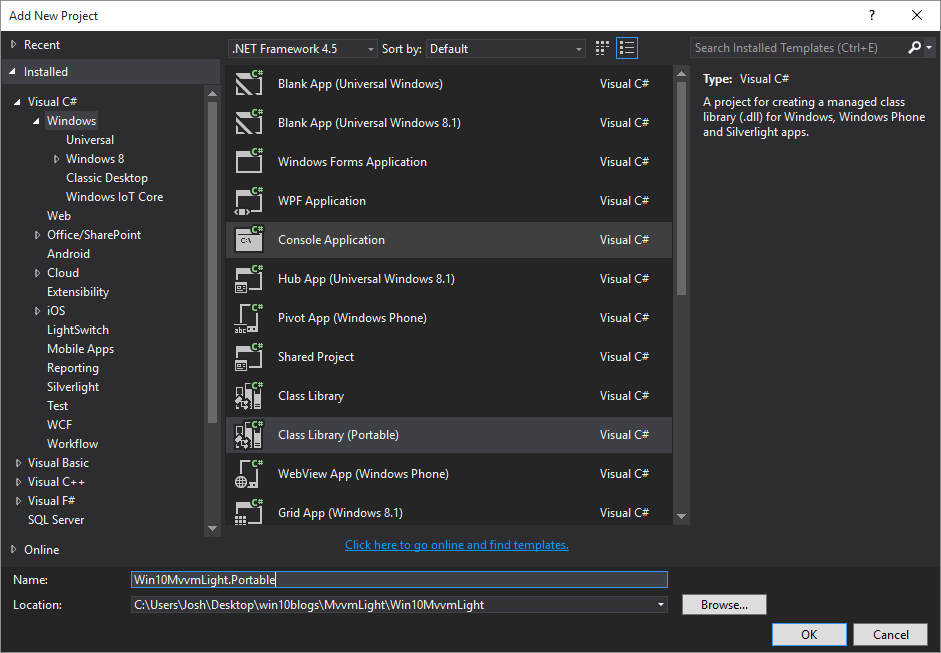The width and height of the screenshot is (941, 653).
Task: Select the Pivot App (Windows Phone) icon
Action: point(249,317)
